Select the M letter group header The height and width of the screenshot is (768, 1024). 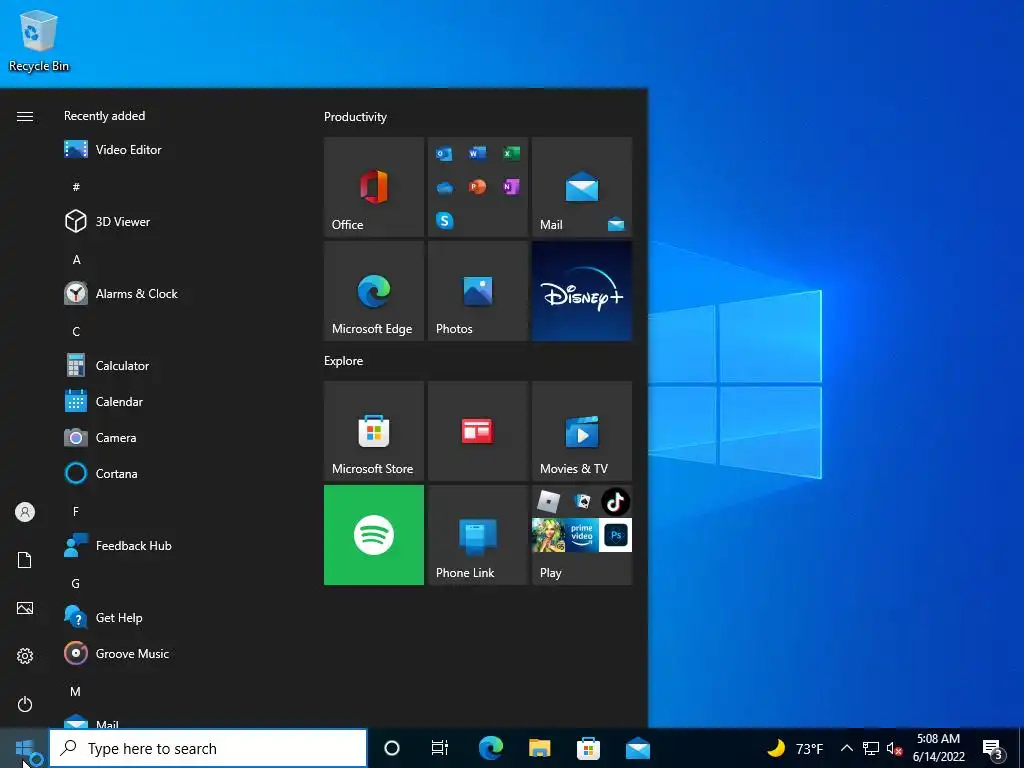click(75, 691)
